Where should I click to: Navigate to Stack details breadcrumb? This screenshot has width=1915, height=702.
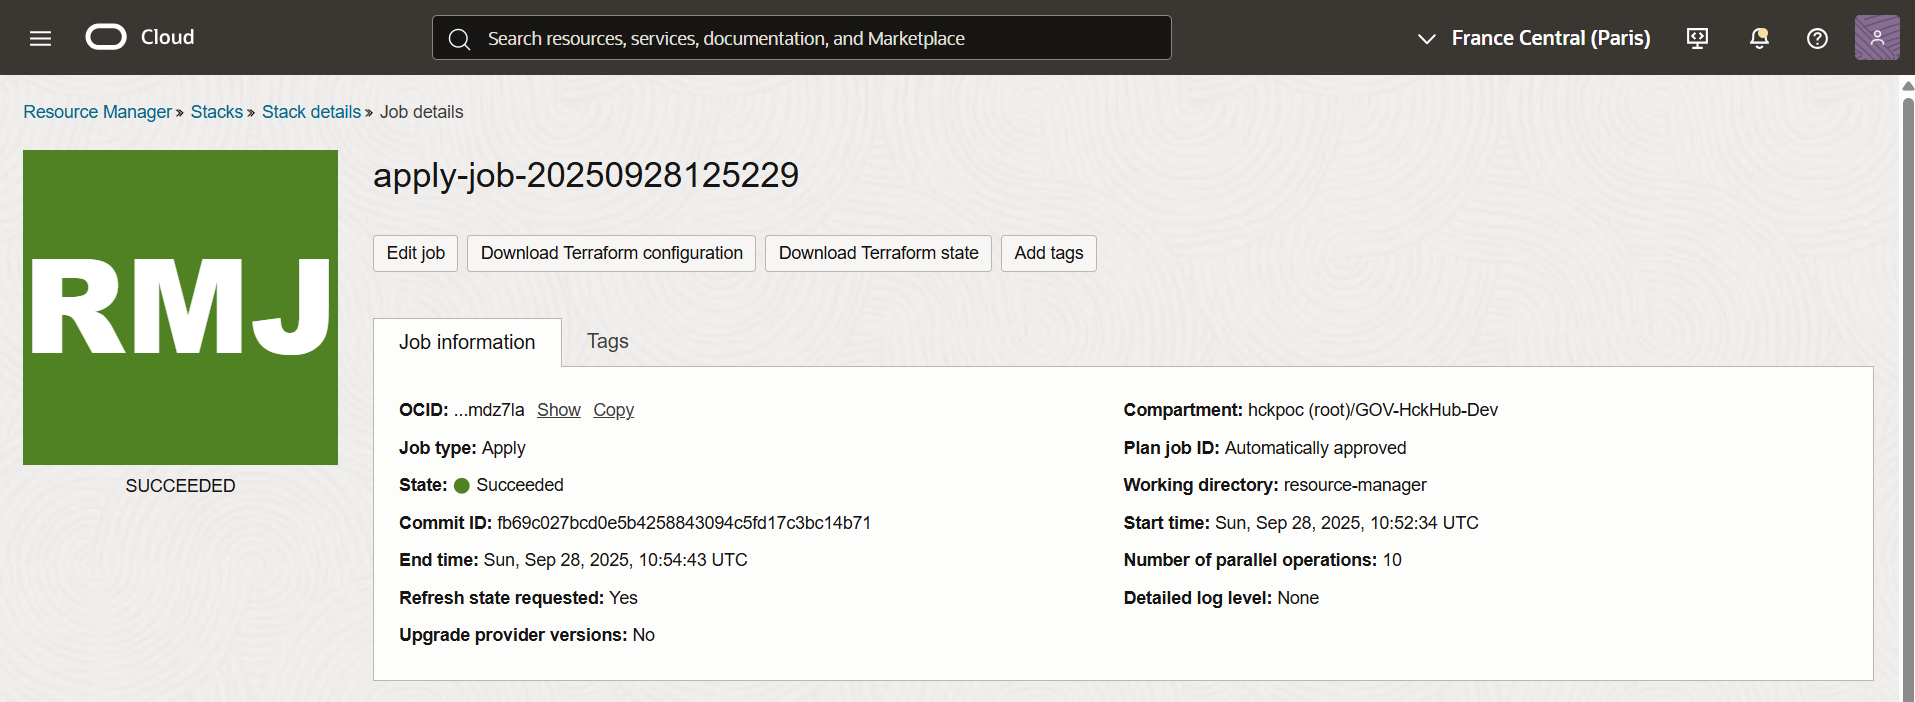click(x=311, y=112)
